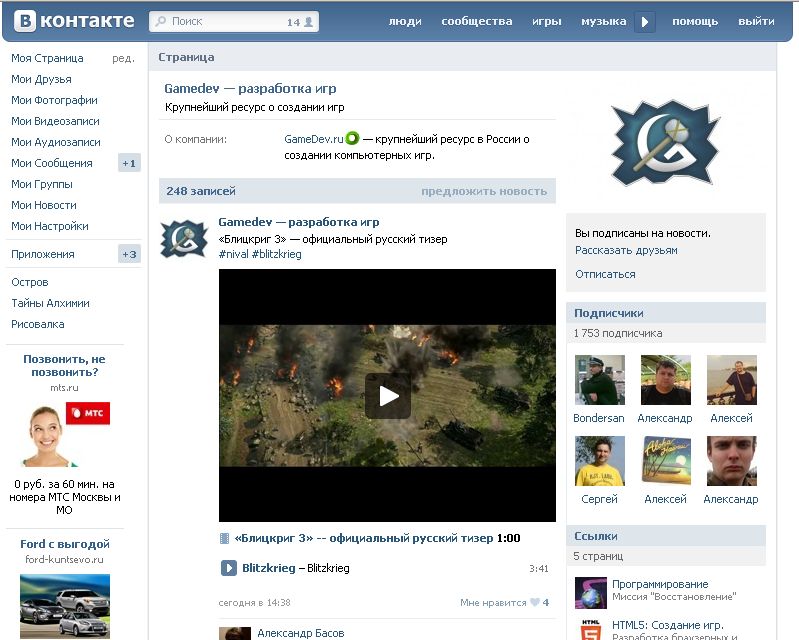
Task: Open the Остров app
Action: [30, 282]
